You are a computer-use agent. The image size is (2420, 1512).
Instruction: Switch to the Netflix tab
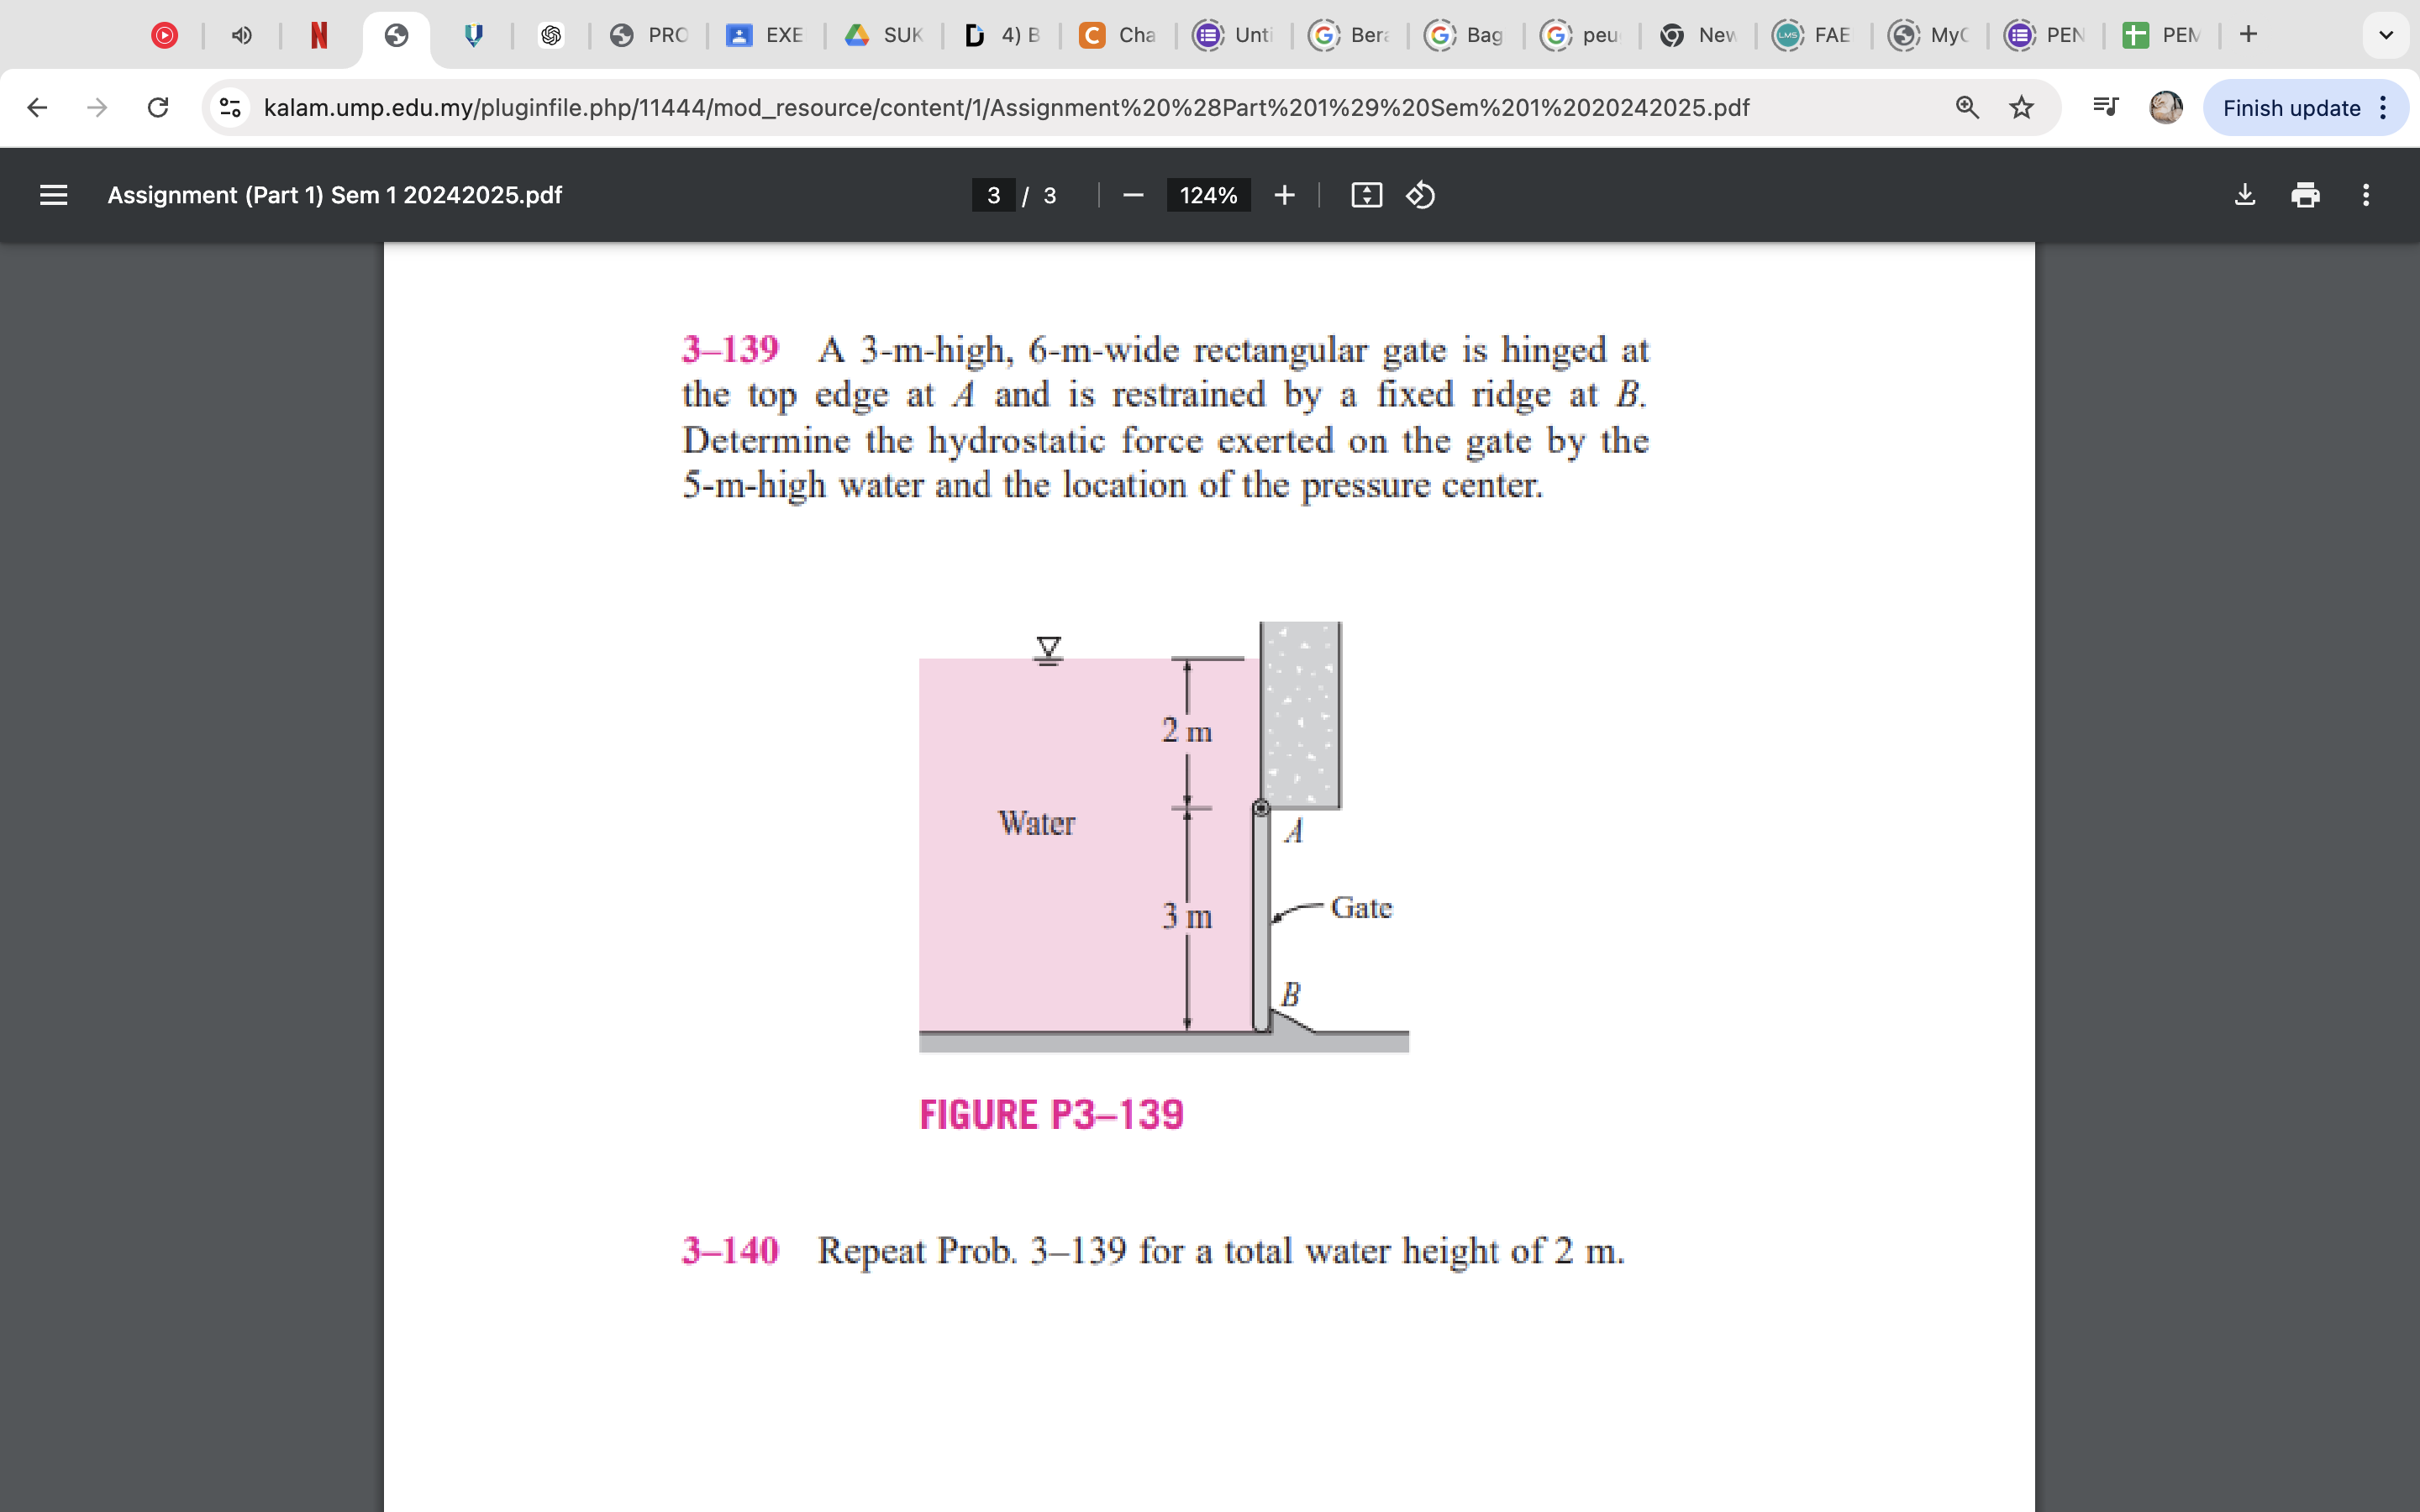[x=319, y=35]
